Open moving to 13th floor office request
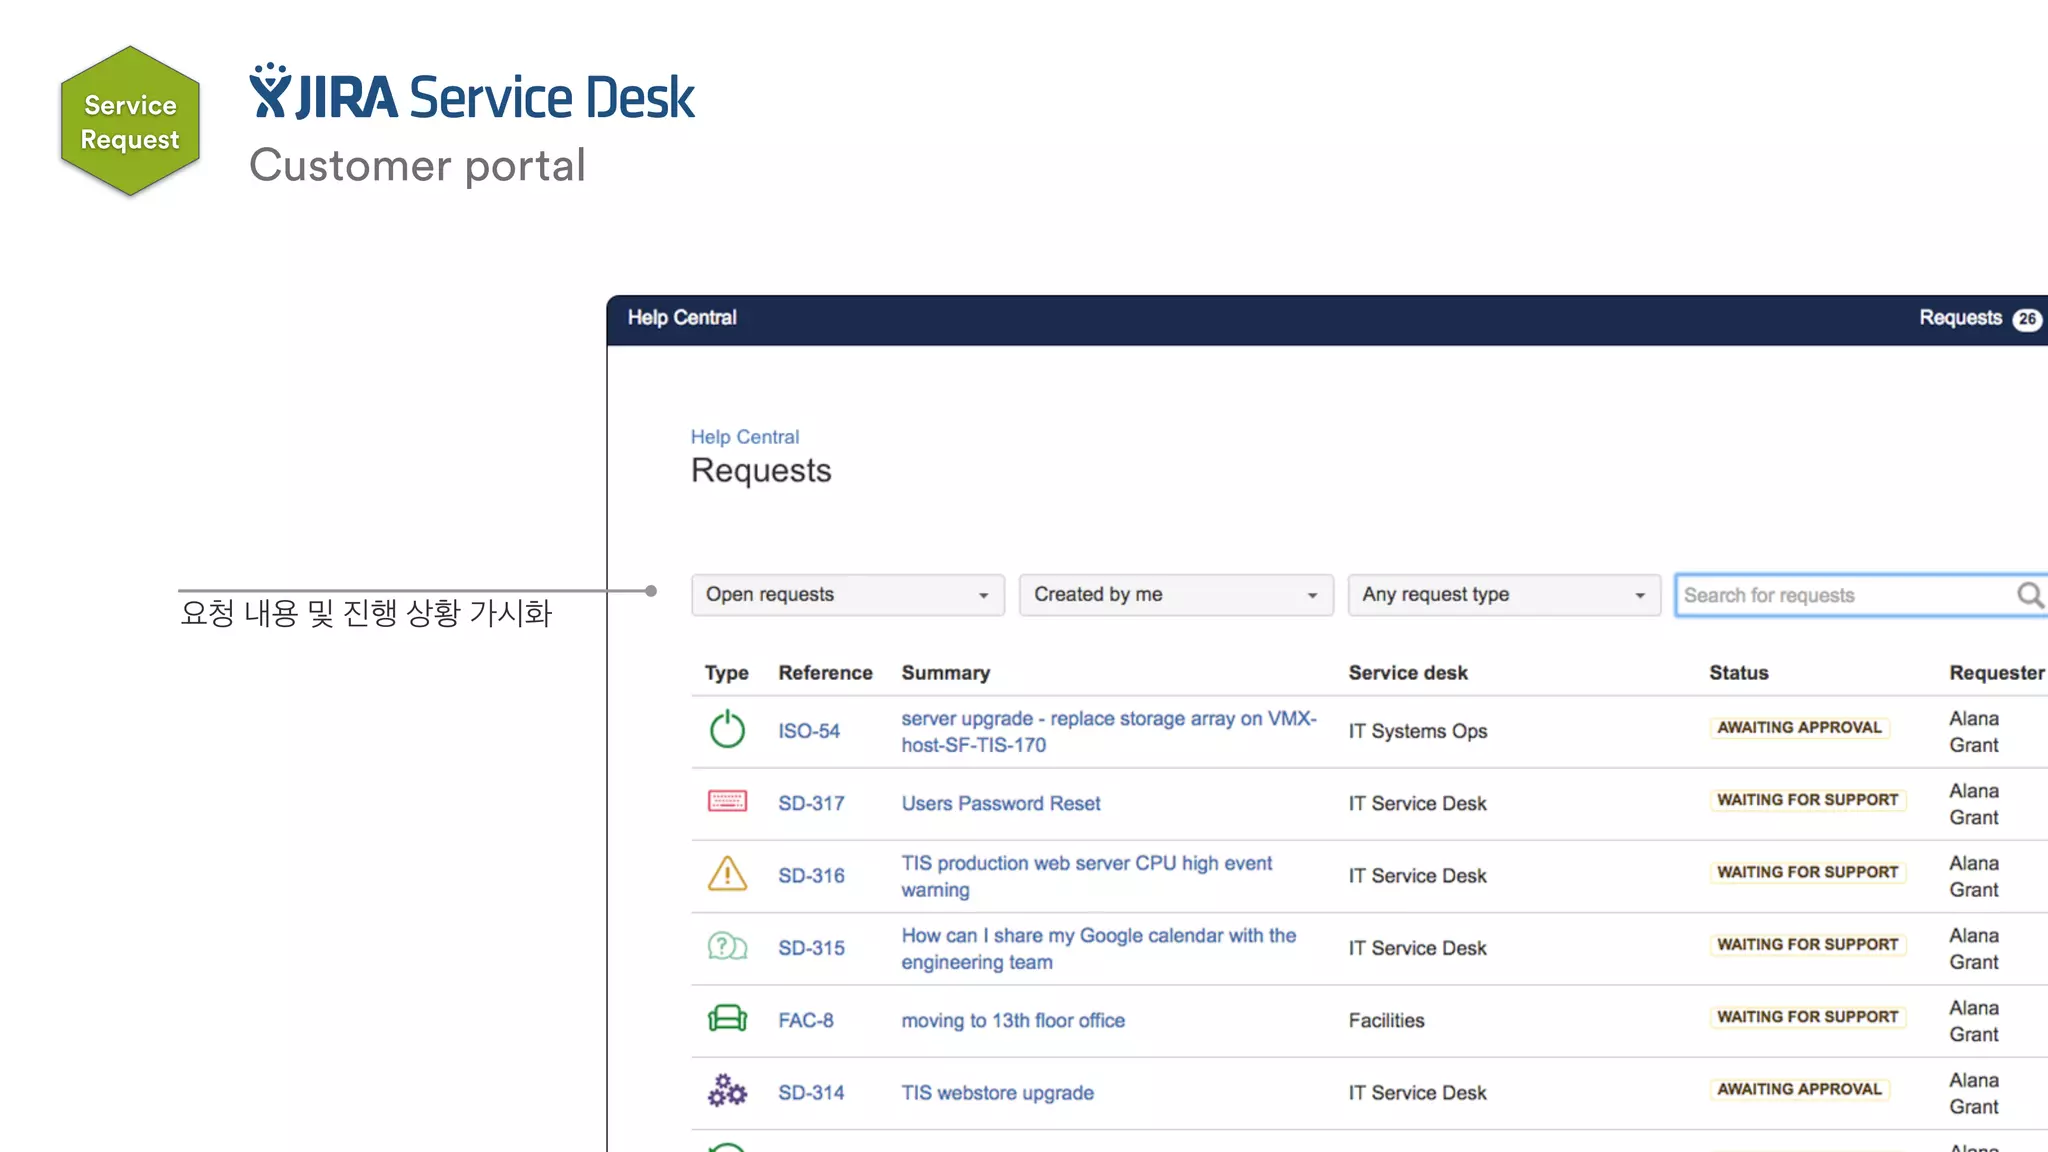Screen dimensions: 2048x1152 coord(1013,1020)
